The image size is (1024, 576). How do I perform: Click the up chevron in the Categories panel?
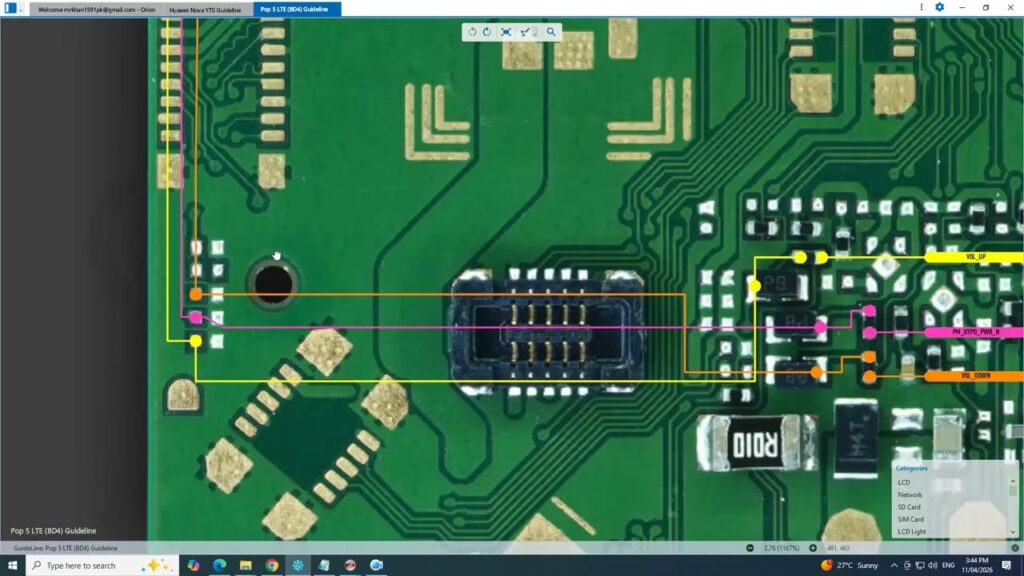coord(1013,482)
